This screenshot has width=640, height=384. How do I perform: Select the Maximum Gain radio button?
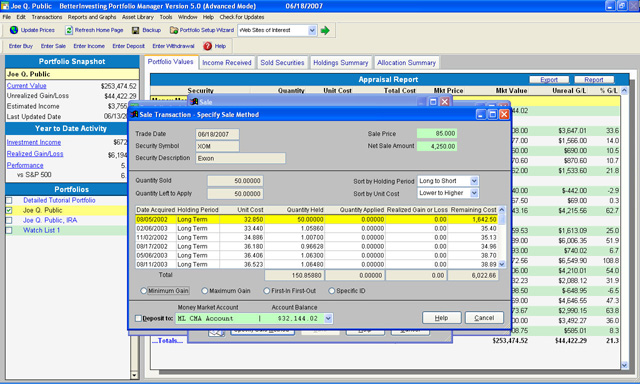coord(204,291)
